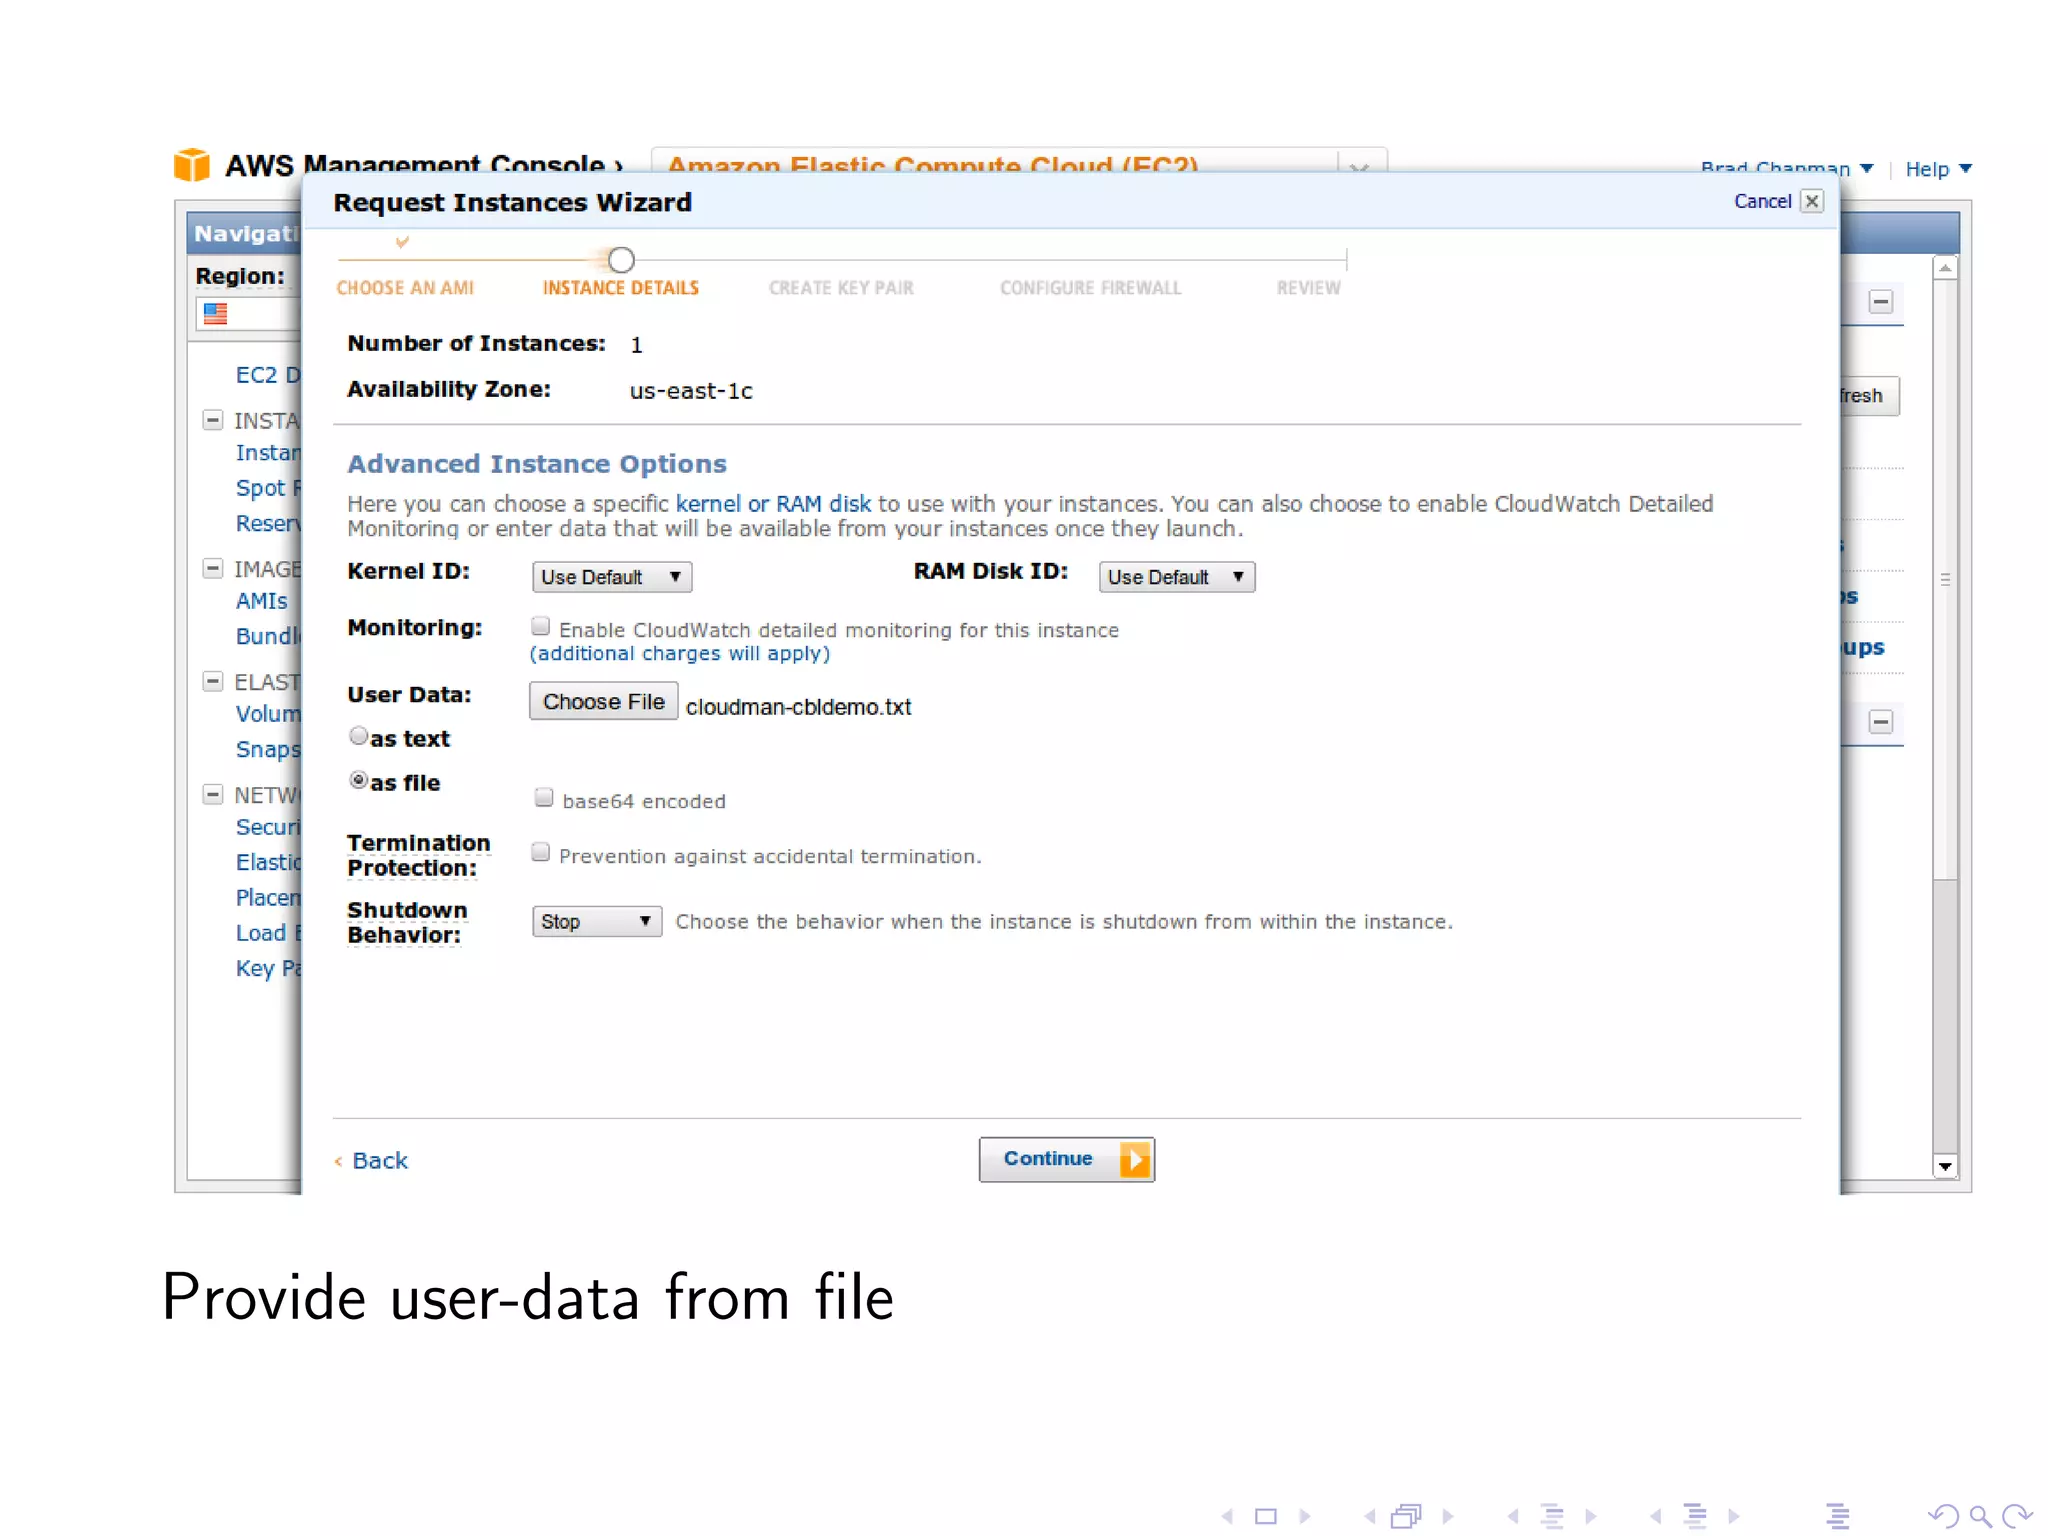Open the Brad Chapman account dropdown

click(1786, 168)
